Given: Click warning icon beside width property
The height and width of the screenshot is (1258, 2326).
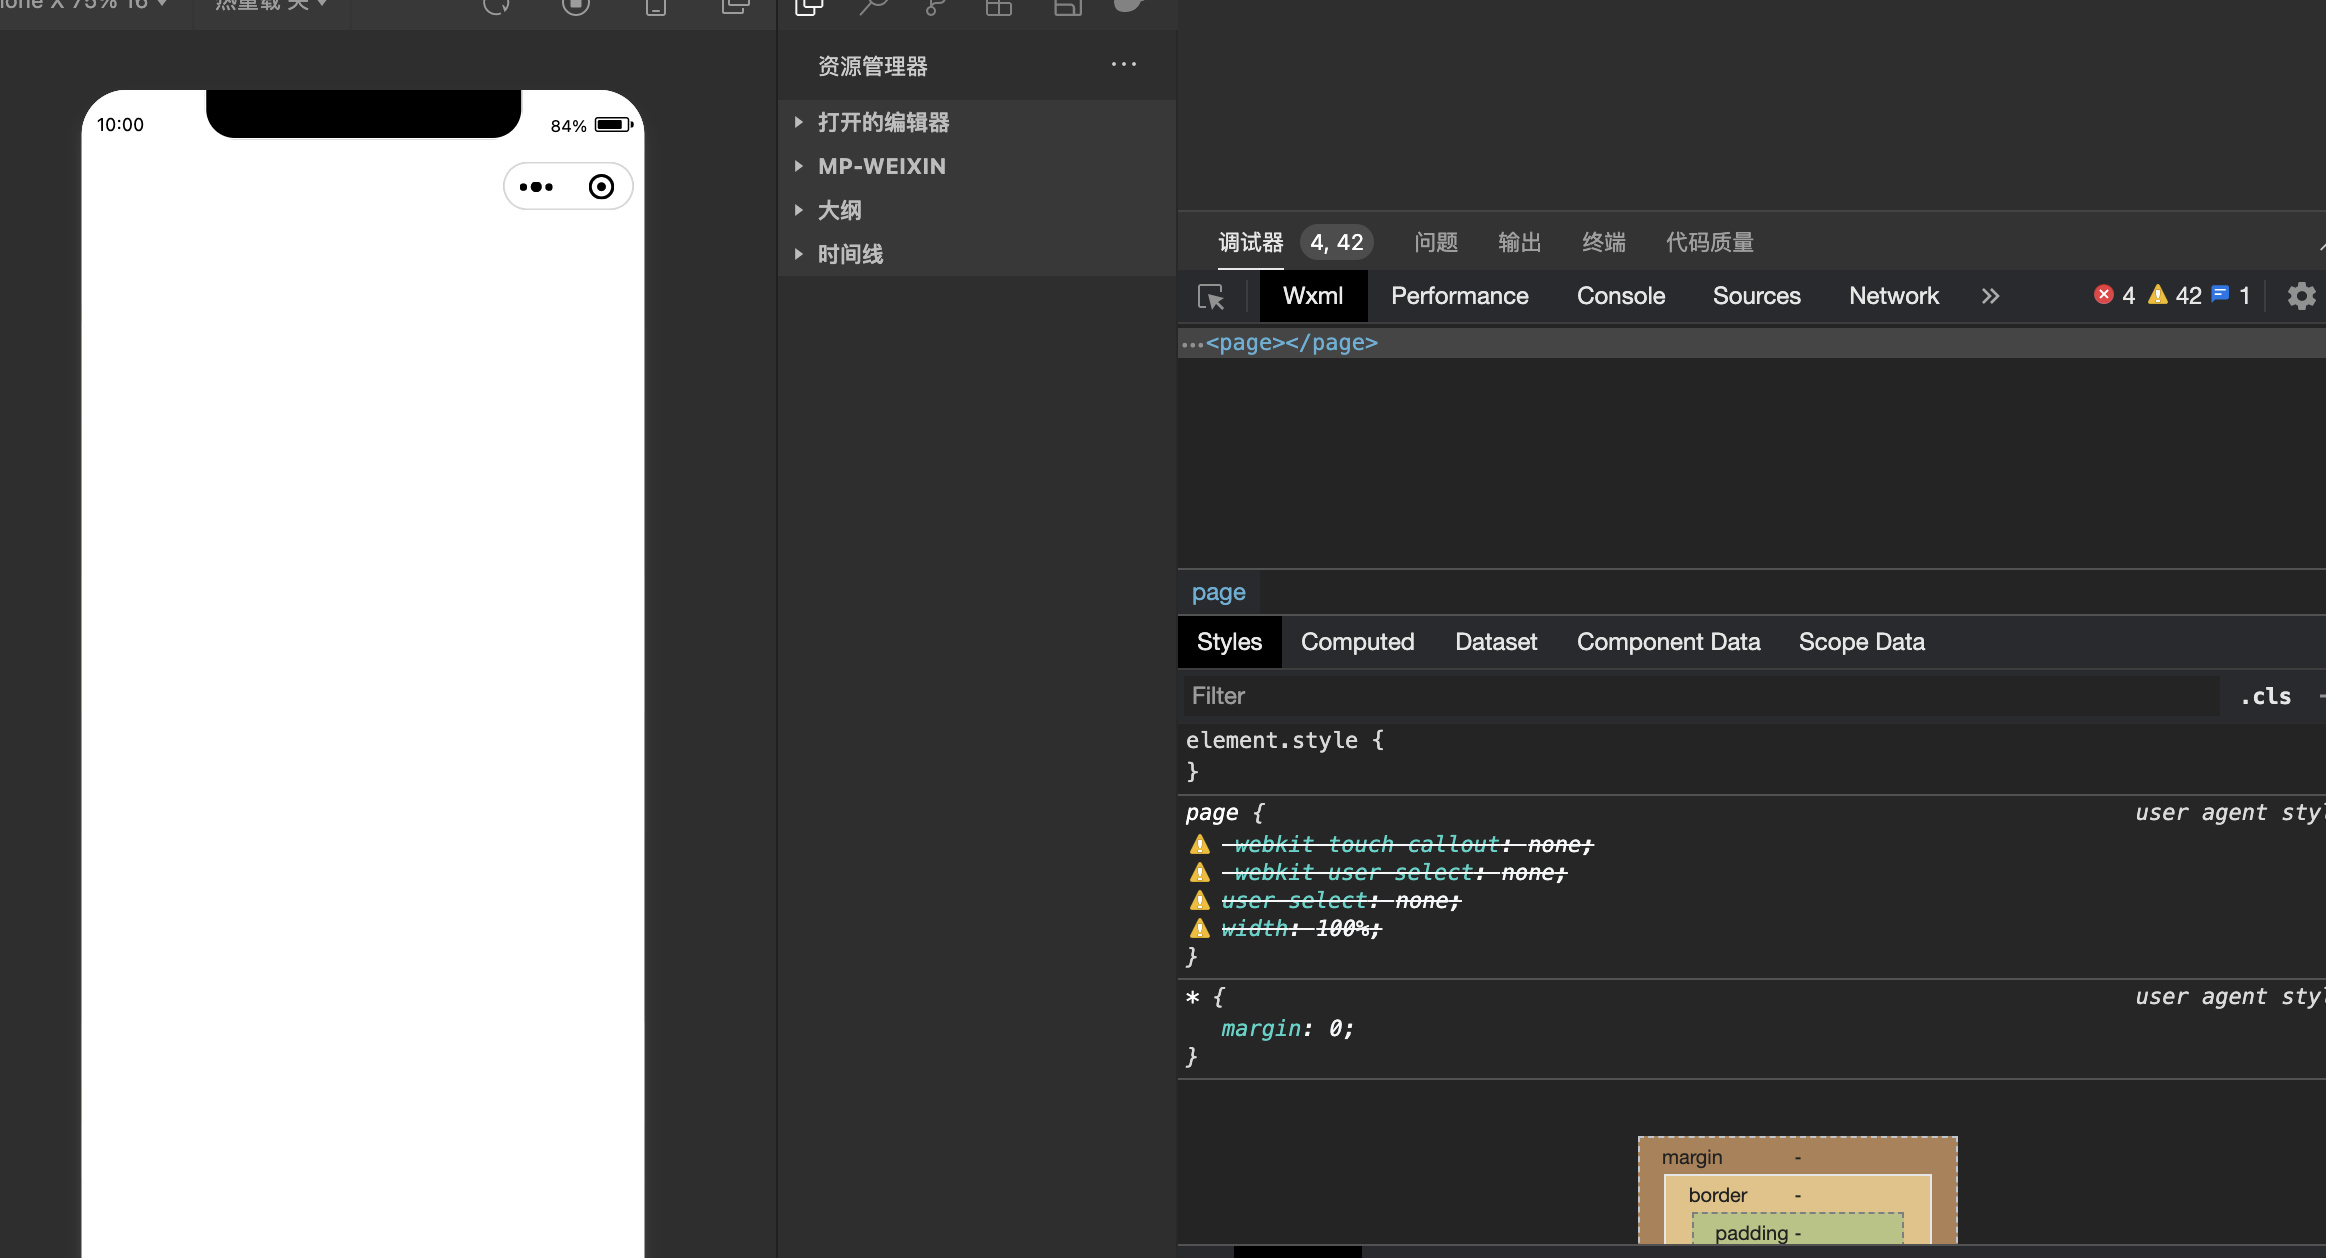Looking at the screenshot, I should (x=1200, y=929).
